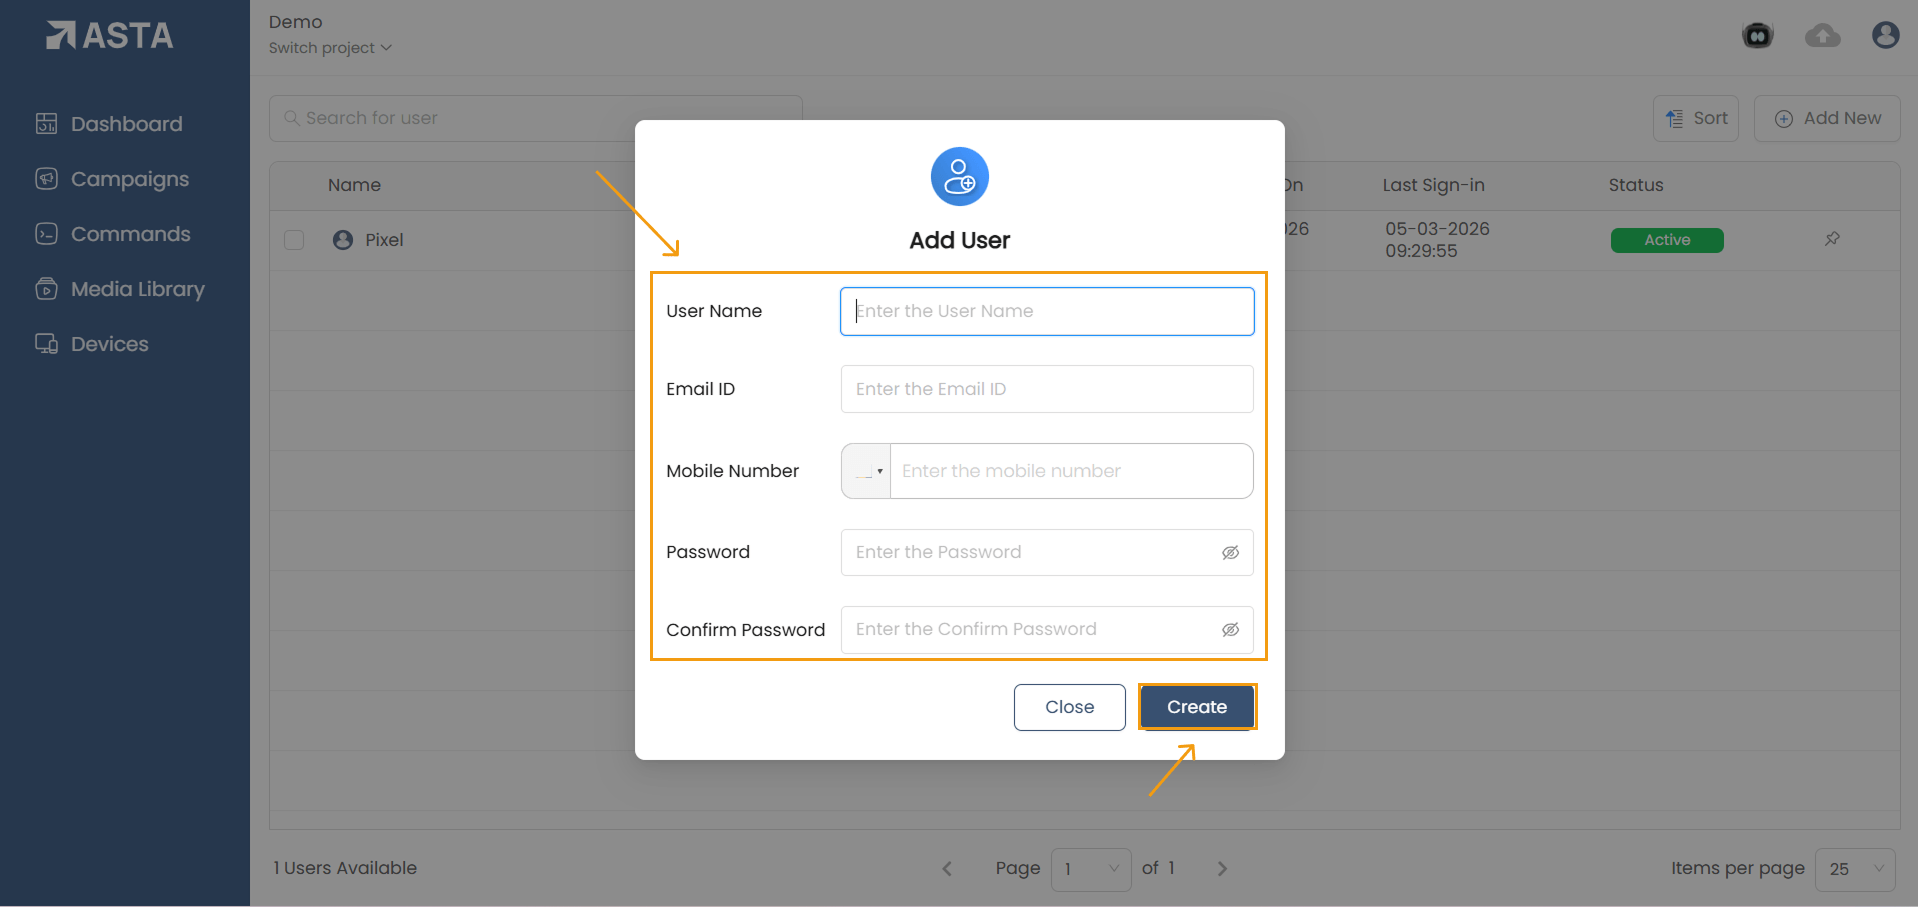Click the bot assistant icon in header
Image resolution: width=1918 pixels, height=907 pixels.
click(1757, 36)
